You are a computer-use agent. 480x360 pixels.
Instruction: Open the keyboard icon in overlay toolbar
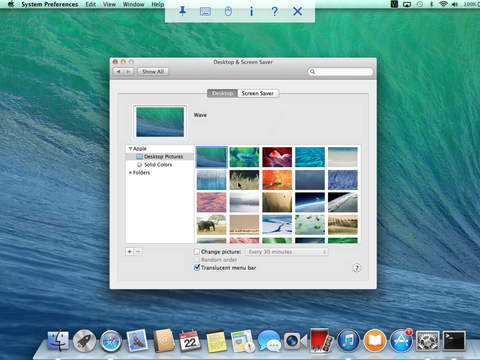pos(205,12)
